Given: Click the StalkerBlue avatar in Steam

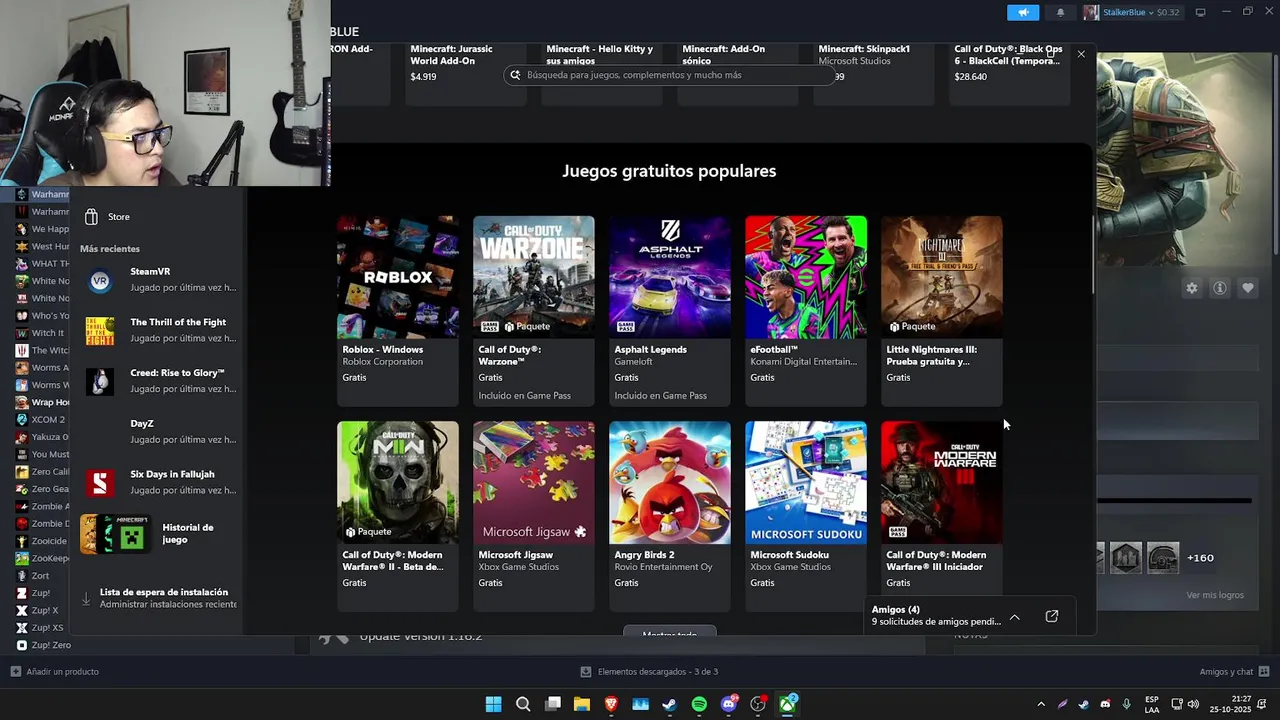Looking at the screenshot, I should pos(1091,12).
